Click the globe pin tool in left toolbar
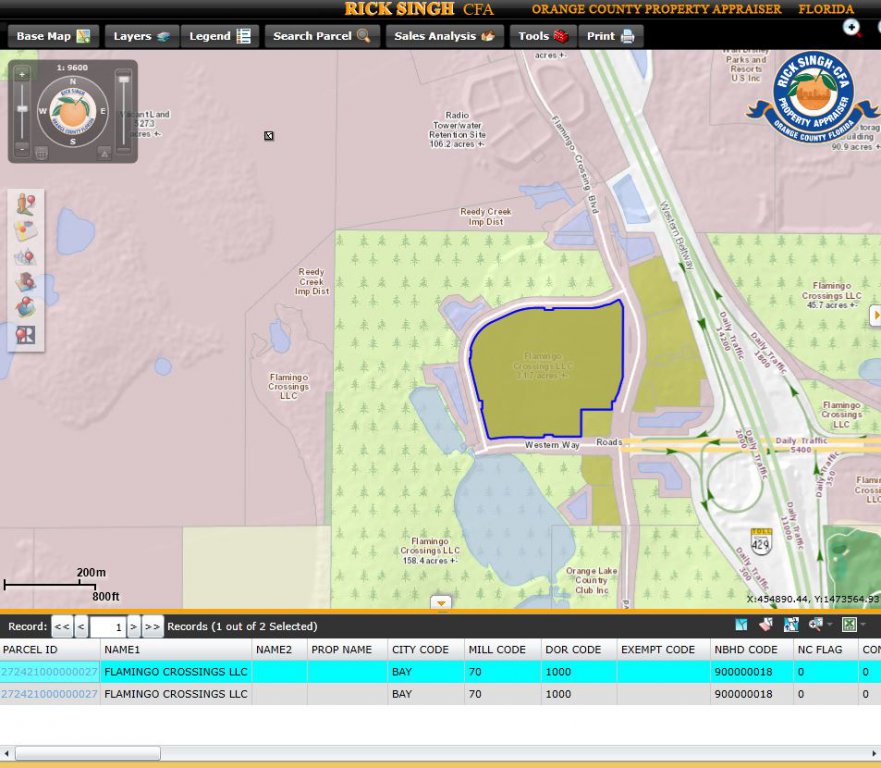The height and width of the screenshot is (768, 881). click(25, 307)
